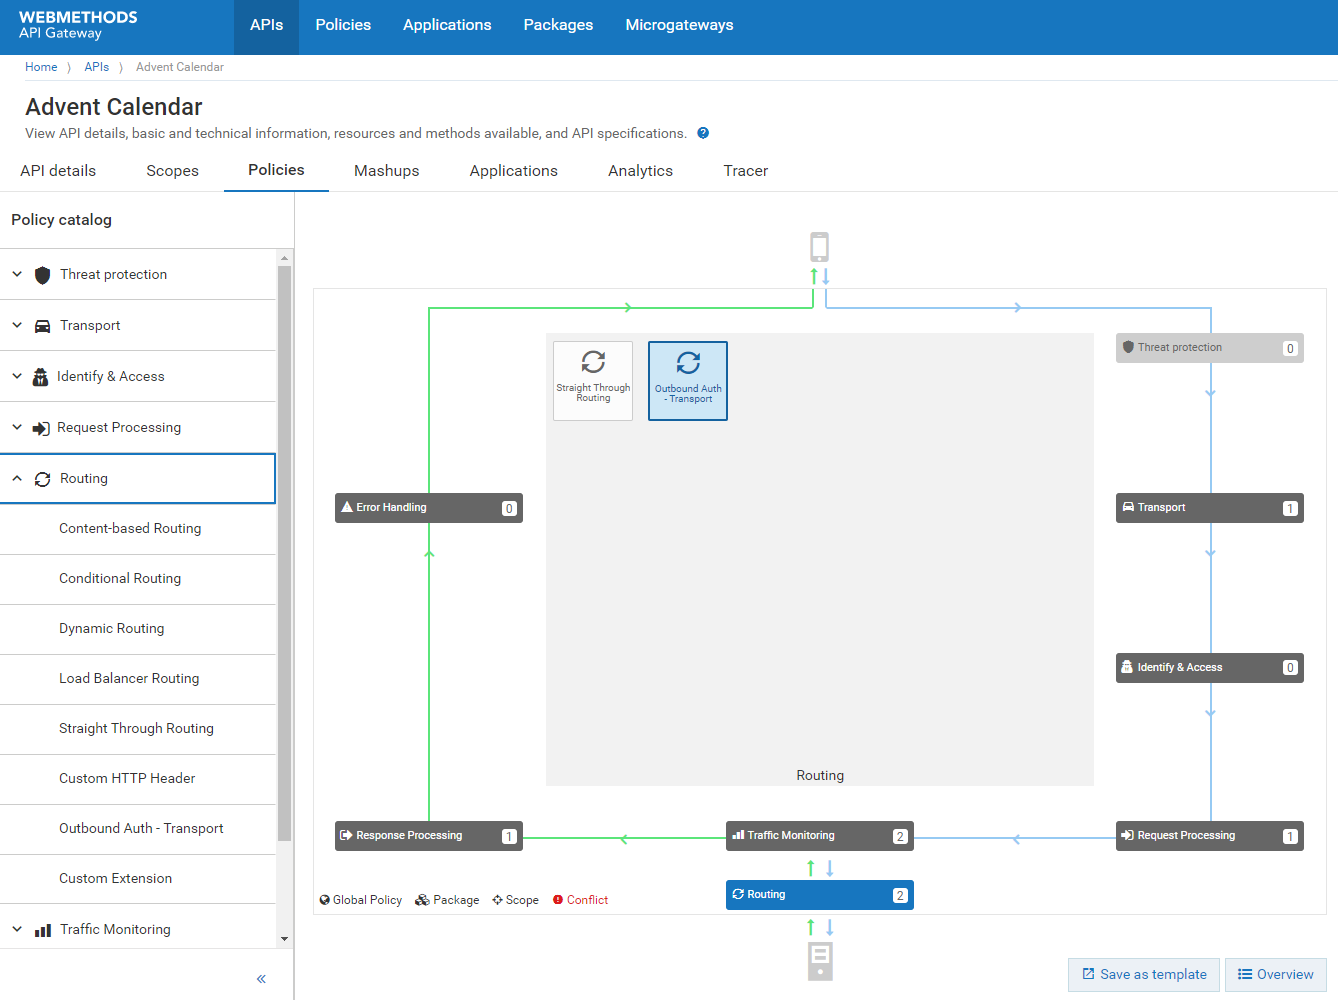Click the Save as template button
The image size is (1338, 1000).
(1143, 975)
